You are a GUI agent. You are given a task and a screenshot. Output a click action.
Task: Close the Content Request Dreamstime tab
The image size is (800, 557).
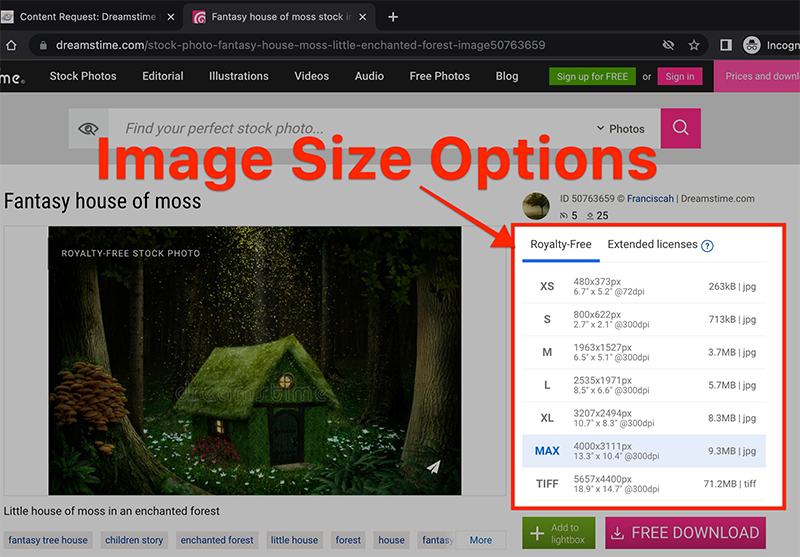pos(171,17)
